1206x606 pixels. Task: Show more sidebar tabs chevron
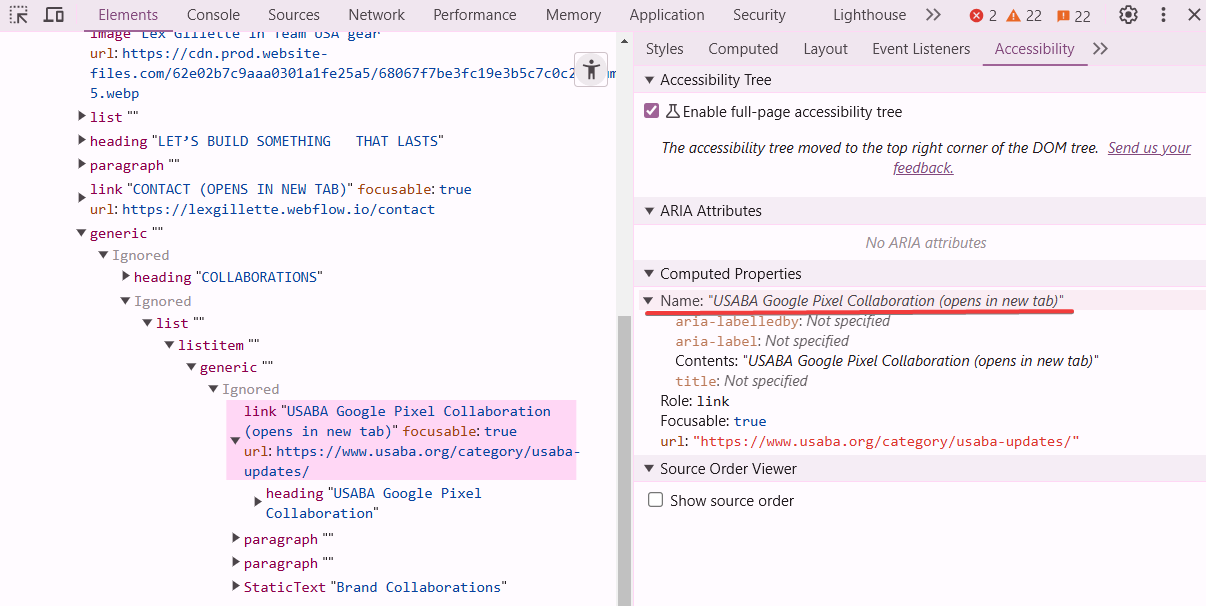click(1100, 49)
